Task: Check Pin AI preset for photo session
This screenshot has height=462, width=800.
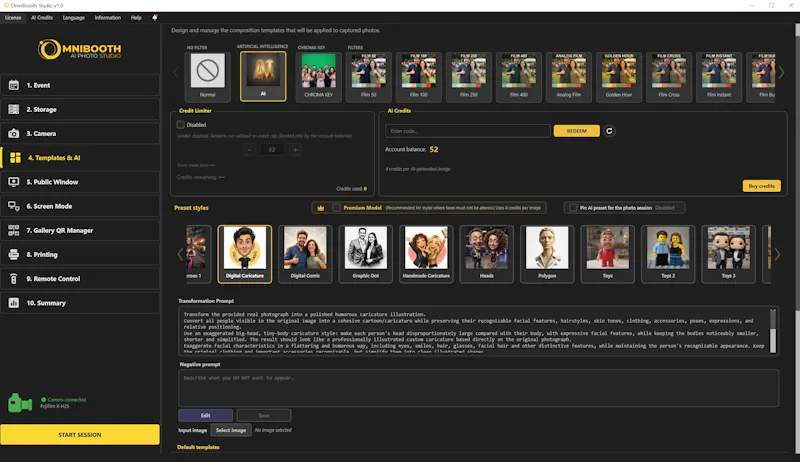Action: [x=573, y=208]
